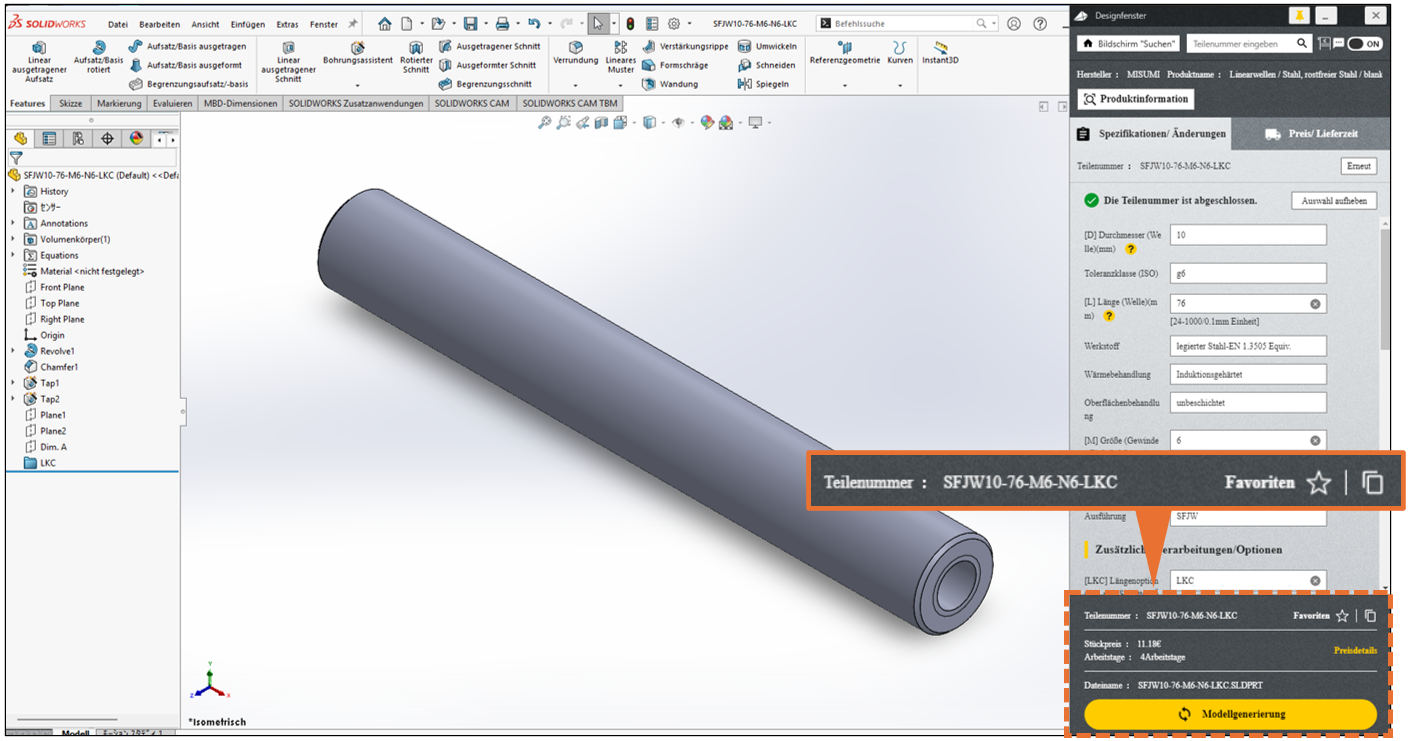Click the Preisdetails link
This screenshot has height=741, width=1409.
coord(1355,650)
